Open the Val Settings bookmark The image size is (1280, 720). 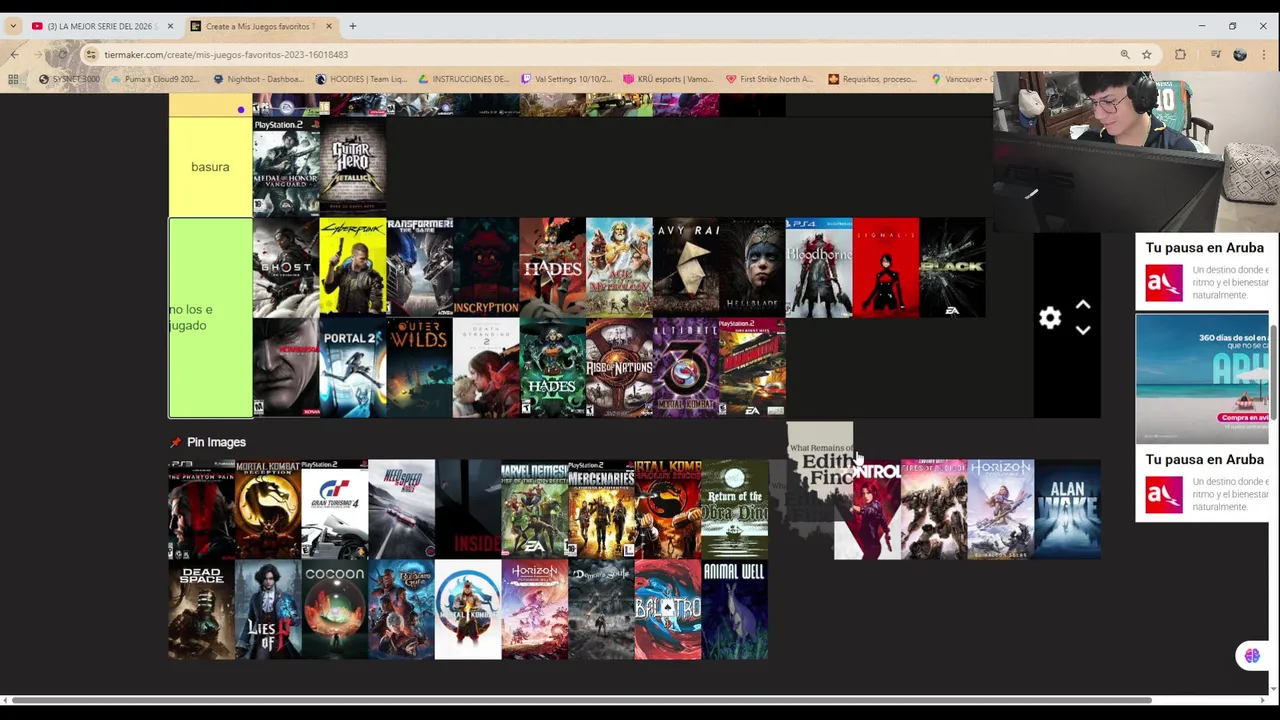(x=565, y=79)
